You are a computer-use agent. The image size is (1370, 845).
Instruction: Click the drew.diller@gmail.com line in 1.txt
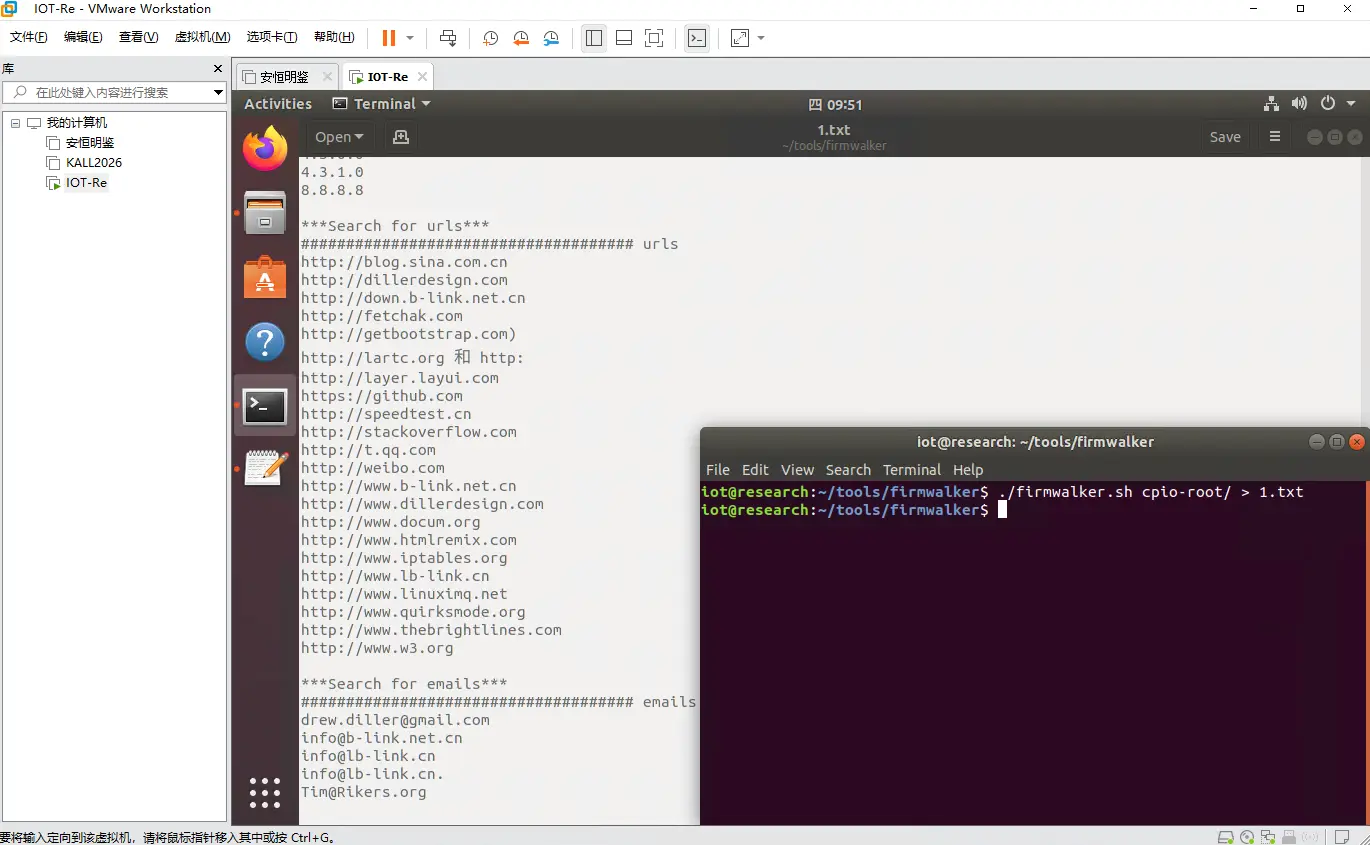395,720
